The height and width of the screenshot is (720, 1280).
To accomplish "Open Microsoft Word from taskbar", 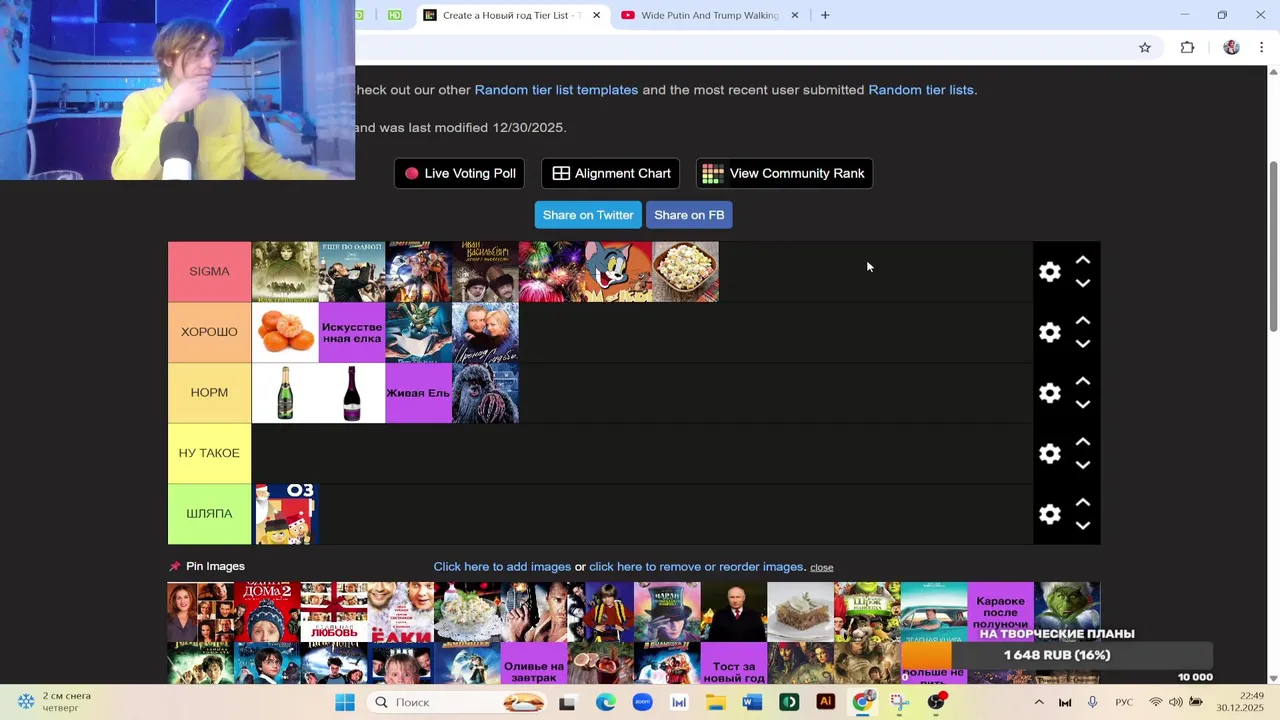I will click(x=752, y=702).
